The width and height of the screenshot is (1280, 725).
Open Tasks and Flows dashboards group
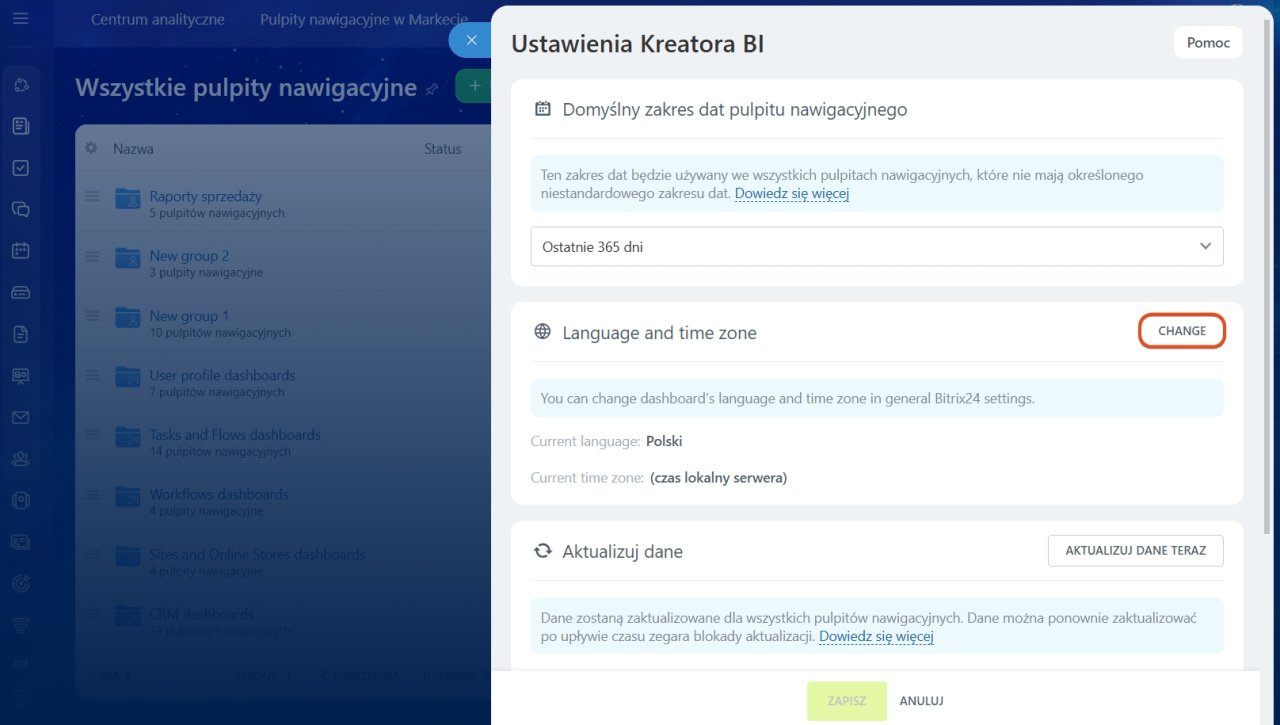(x=235, y=434)
